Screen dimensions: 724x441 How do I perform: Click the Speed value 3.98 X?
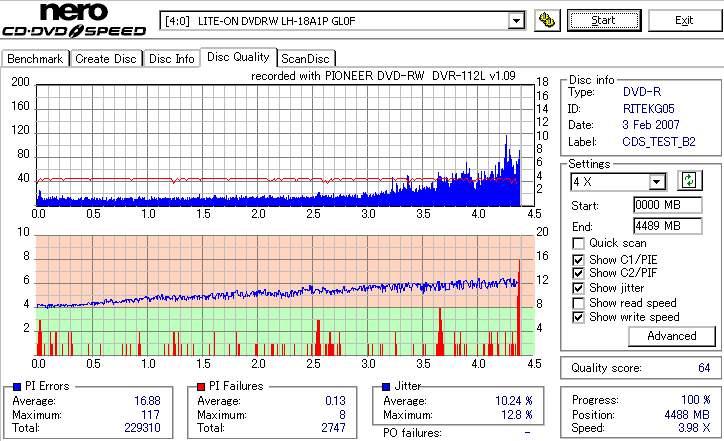coord(694,428)
